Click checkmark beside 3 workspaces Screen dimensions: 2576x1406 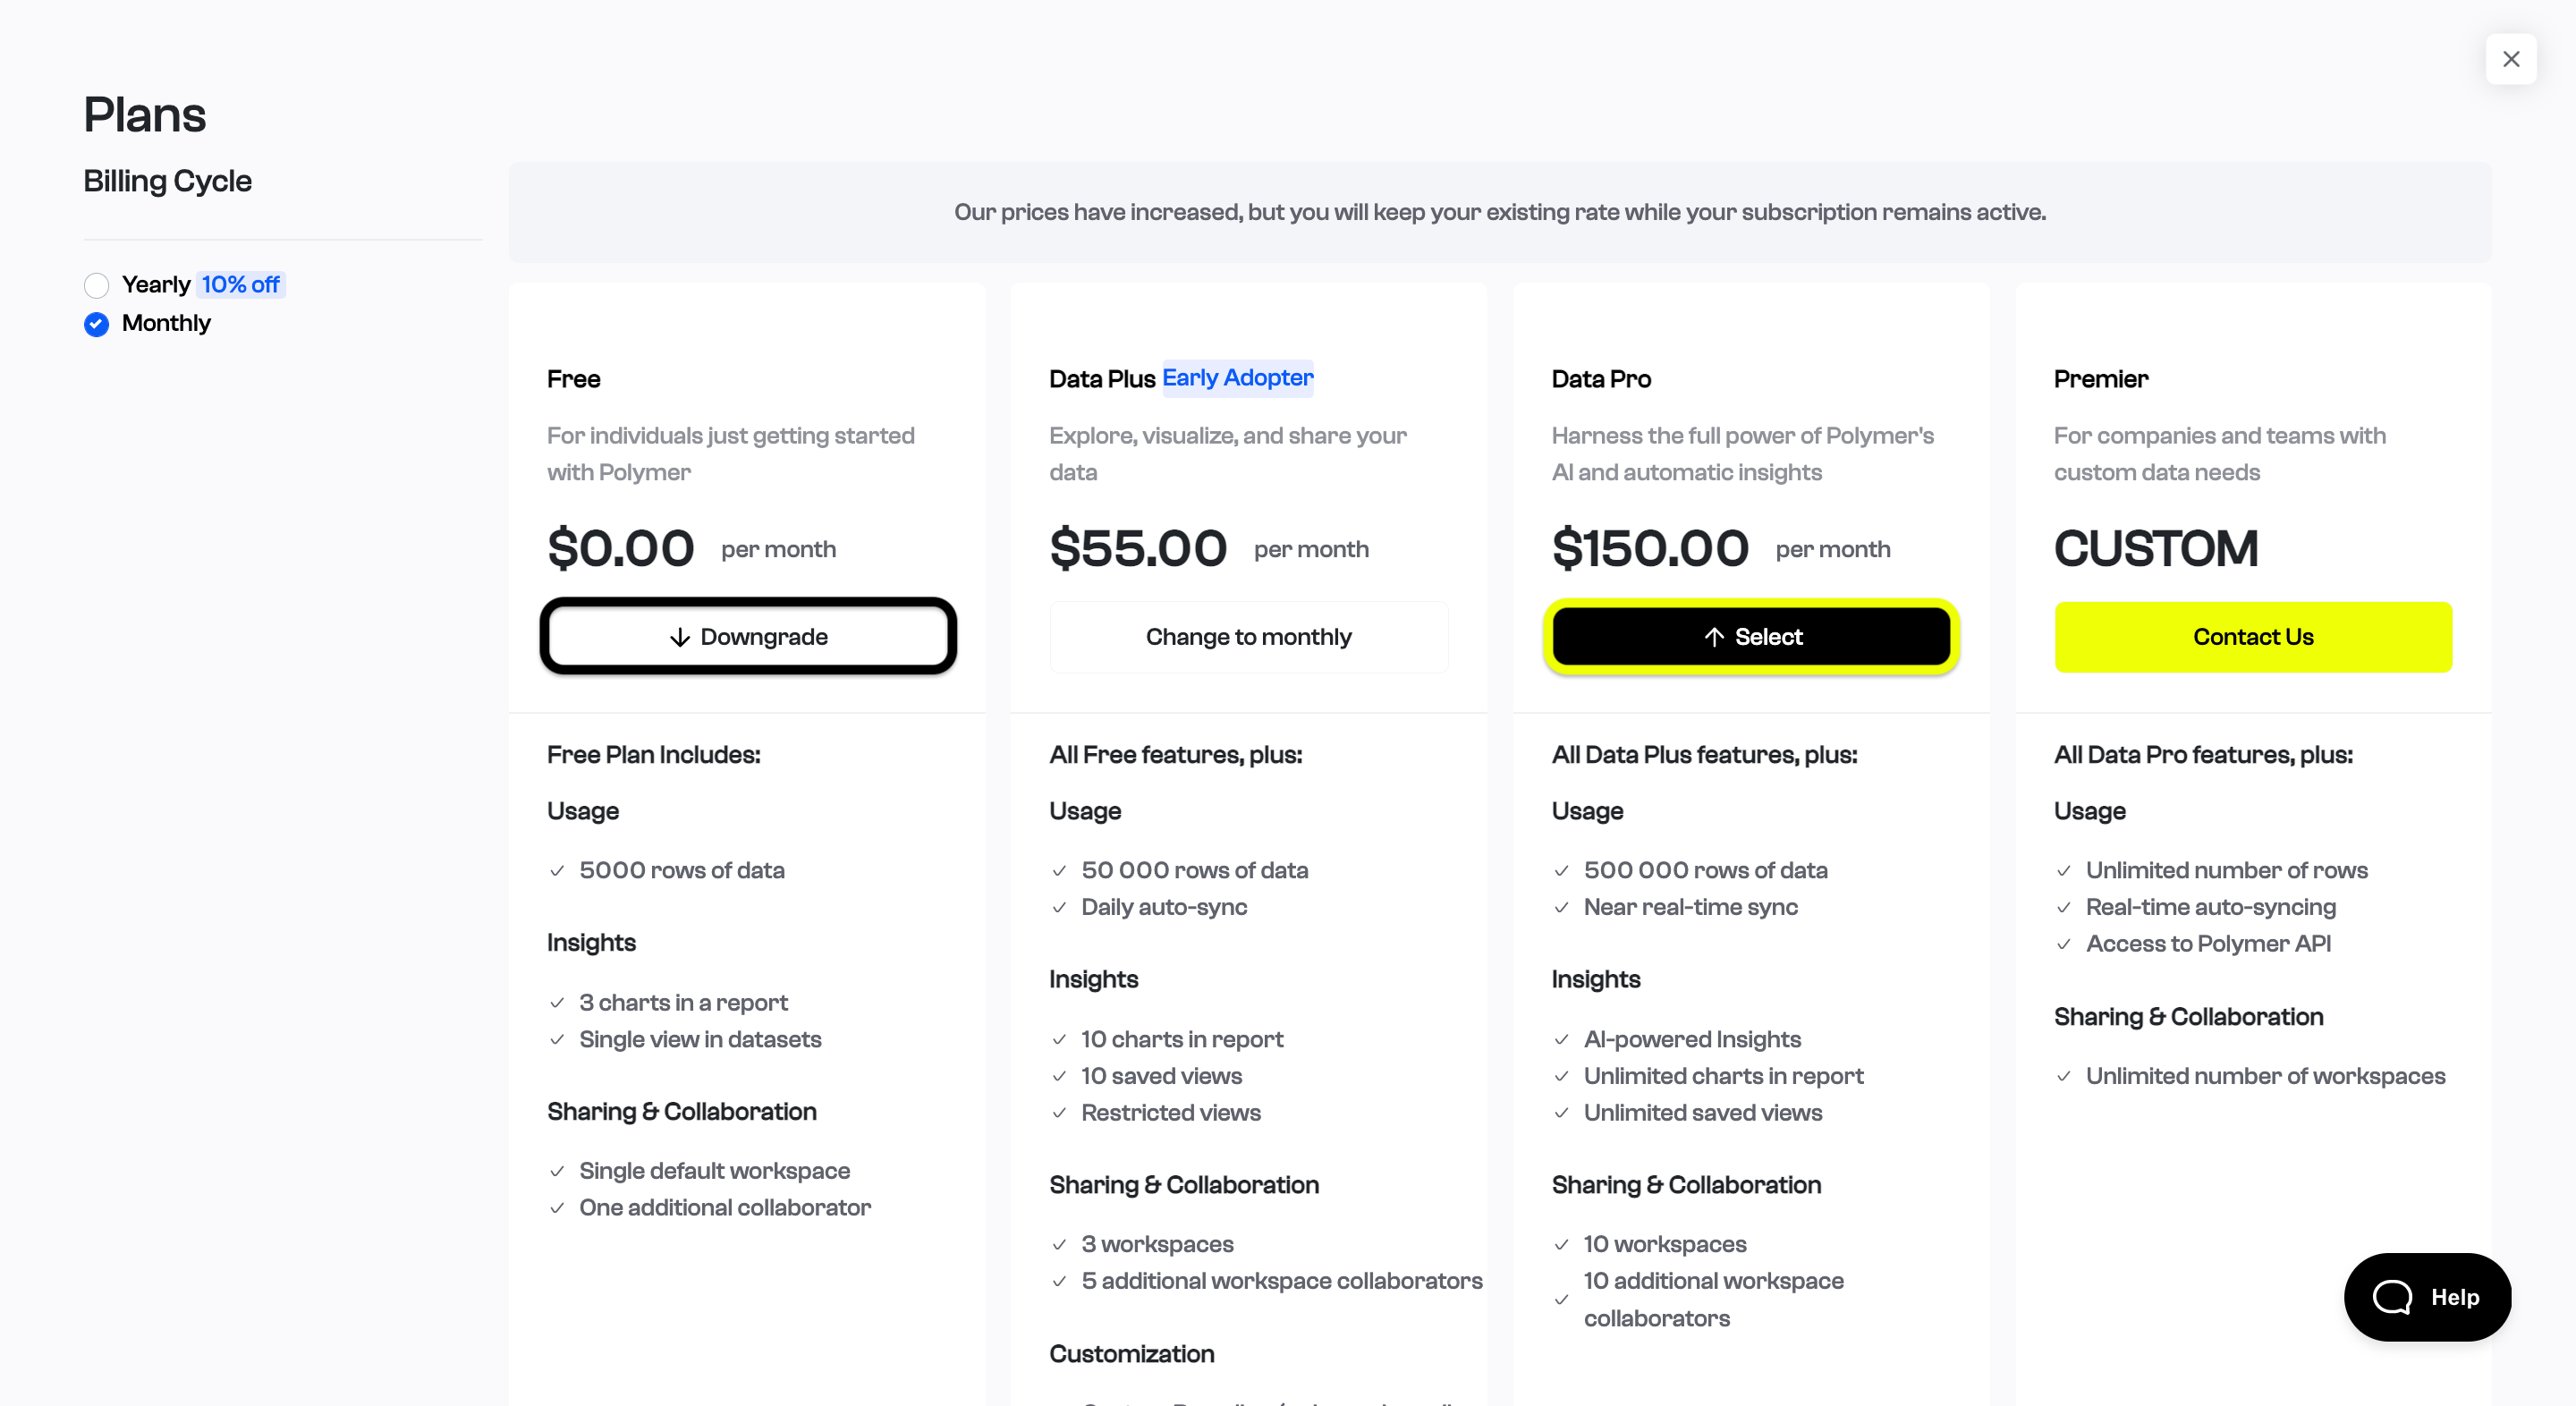pyautogui.click(x=1059, y=1245)
